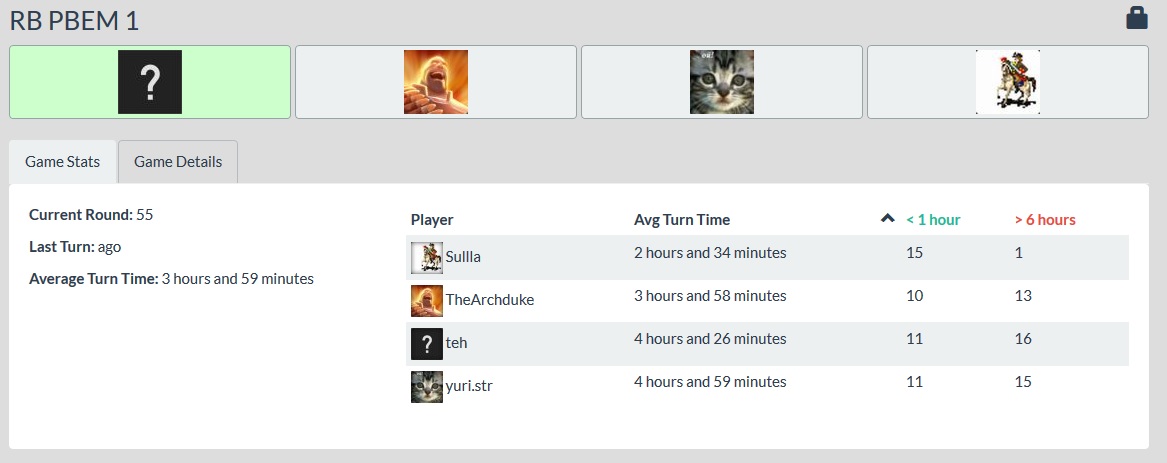The height and width of the screenshot is (463, 1167).
Task: Open TheArchduke's player name link
Action: pos(490,300)
